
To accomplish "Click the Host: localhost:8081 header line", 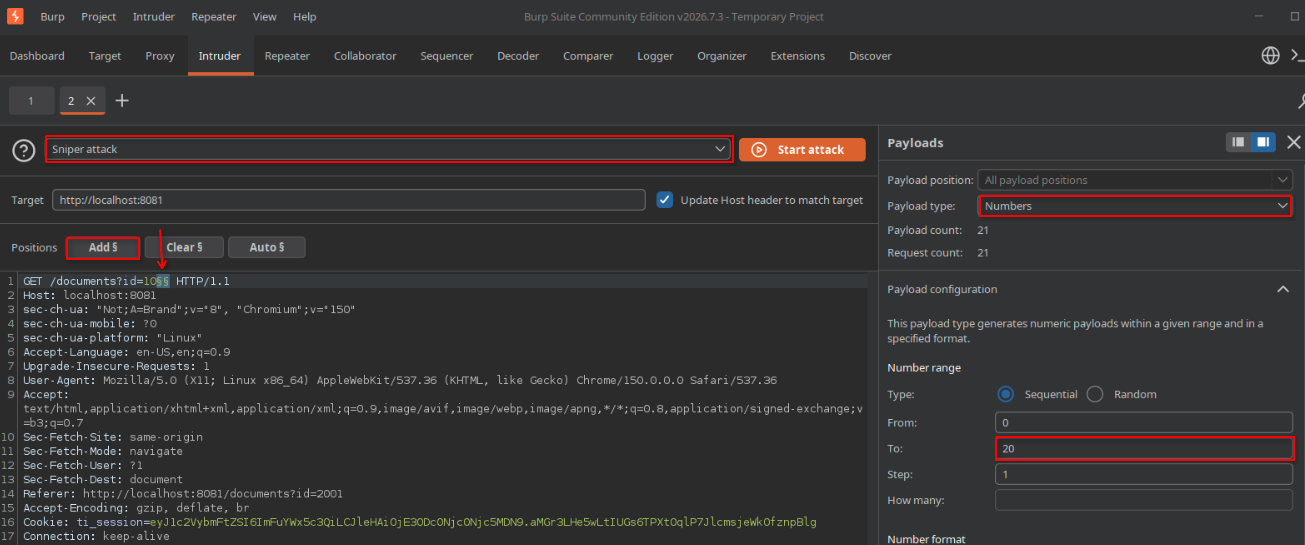I will pos(90,295).
